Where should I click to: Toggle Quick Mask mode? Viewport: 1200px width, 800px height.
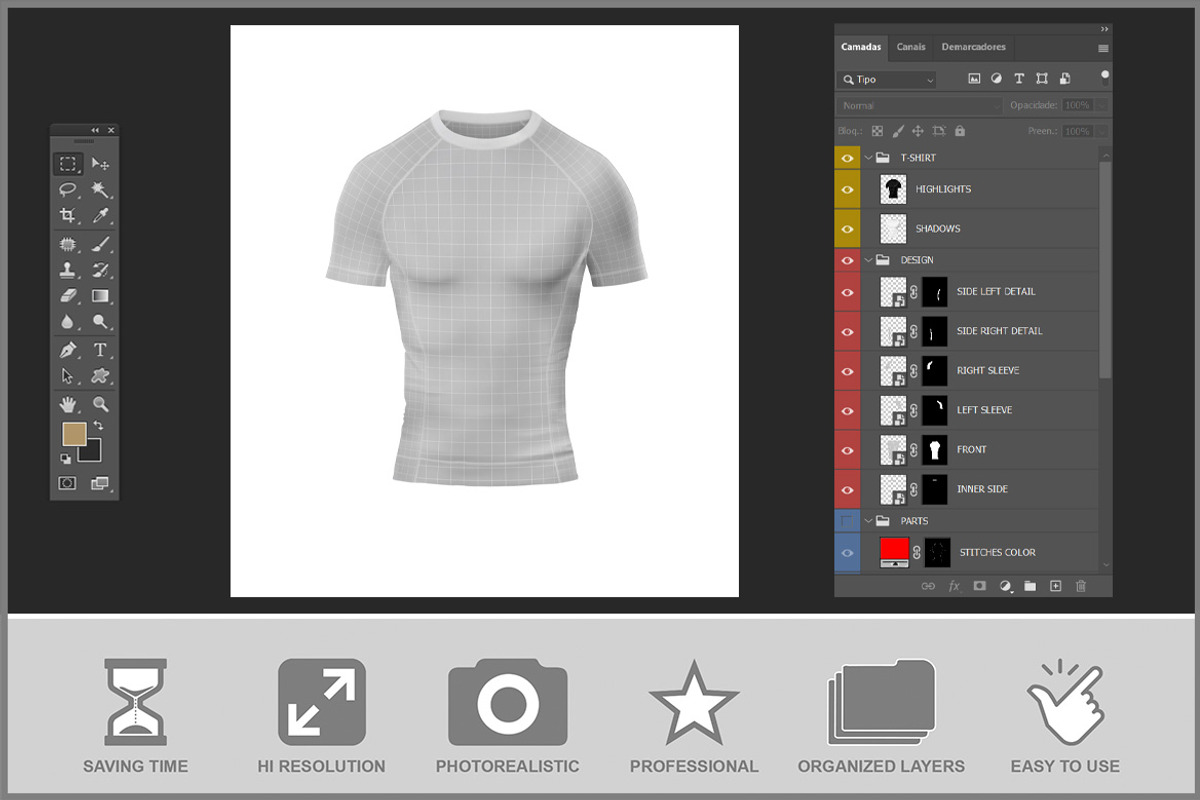(67, 483)
